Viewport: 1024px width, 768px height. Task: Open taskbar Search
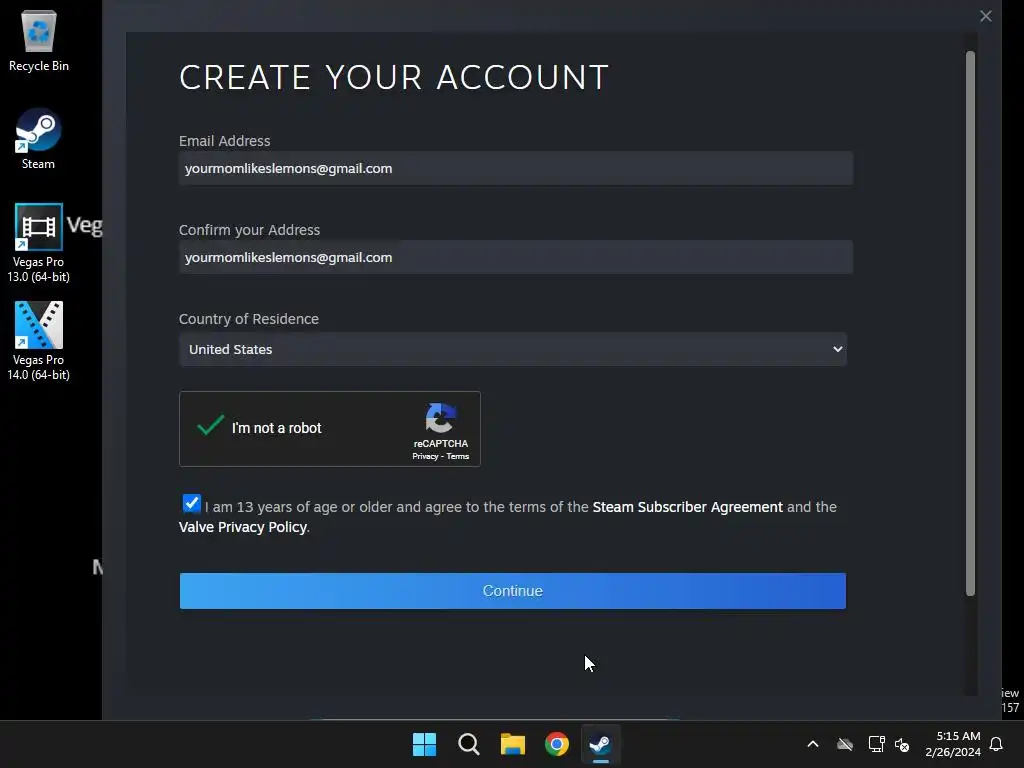click(x=468, y=744)
